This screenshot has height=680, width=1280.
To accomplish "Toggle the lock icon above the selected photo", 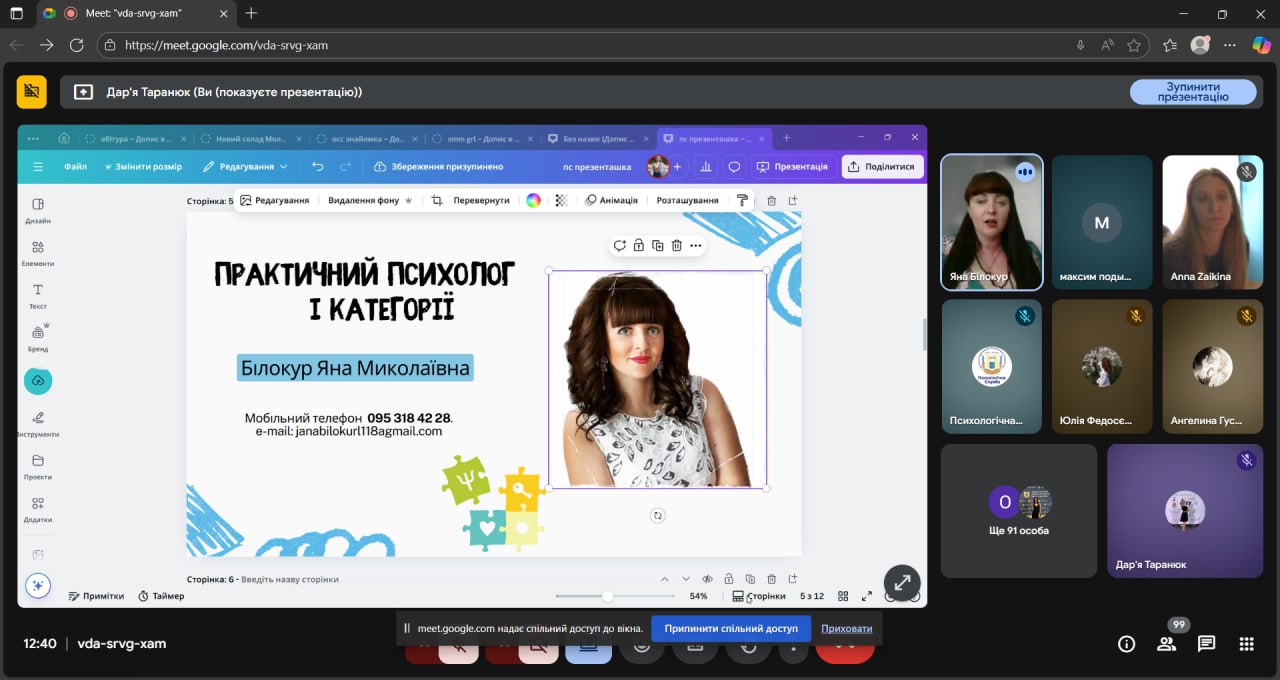I will (x=638, y=245).
